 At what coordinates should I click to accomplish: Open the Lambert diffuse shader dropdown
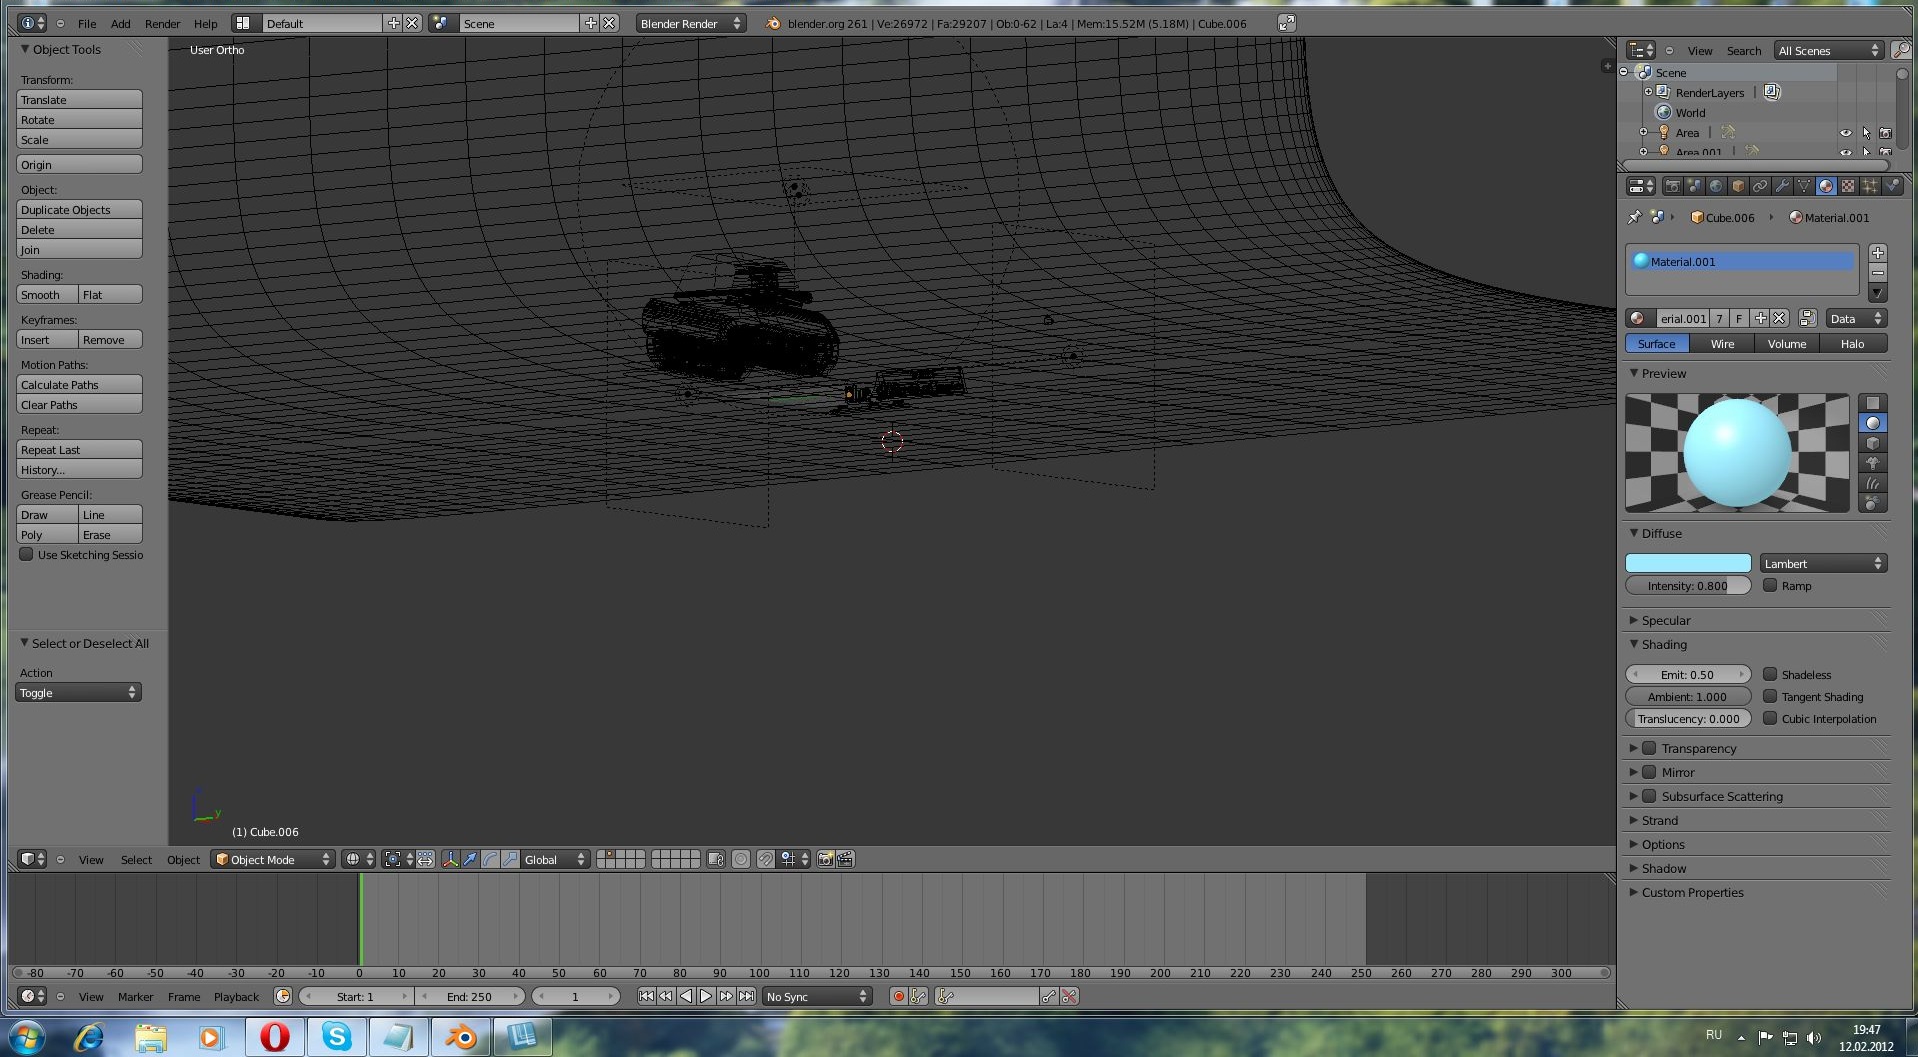click(1823, 564)
